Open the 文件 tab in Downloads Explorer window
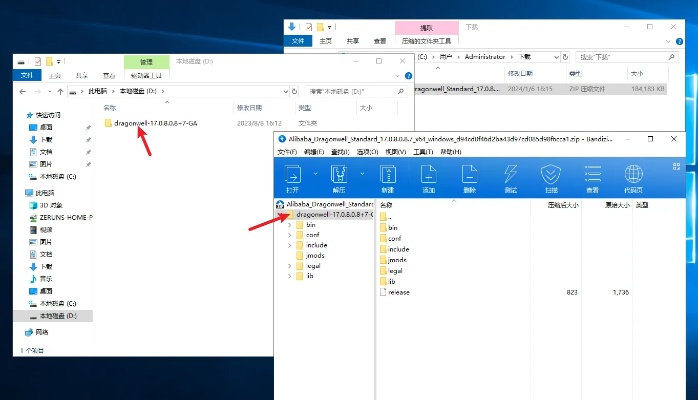Viewport: 698px width, 400px height. pos(297,42)
